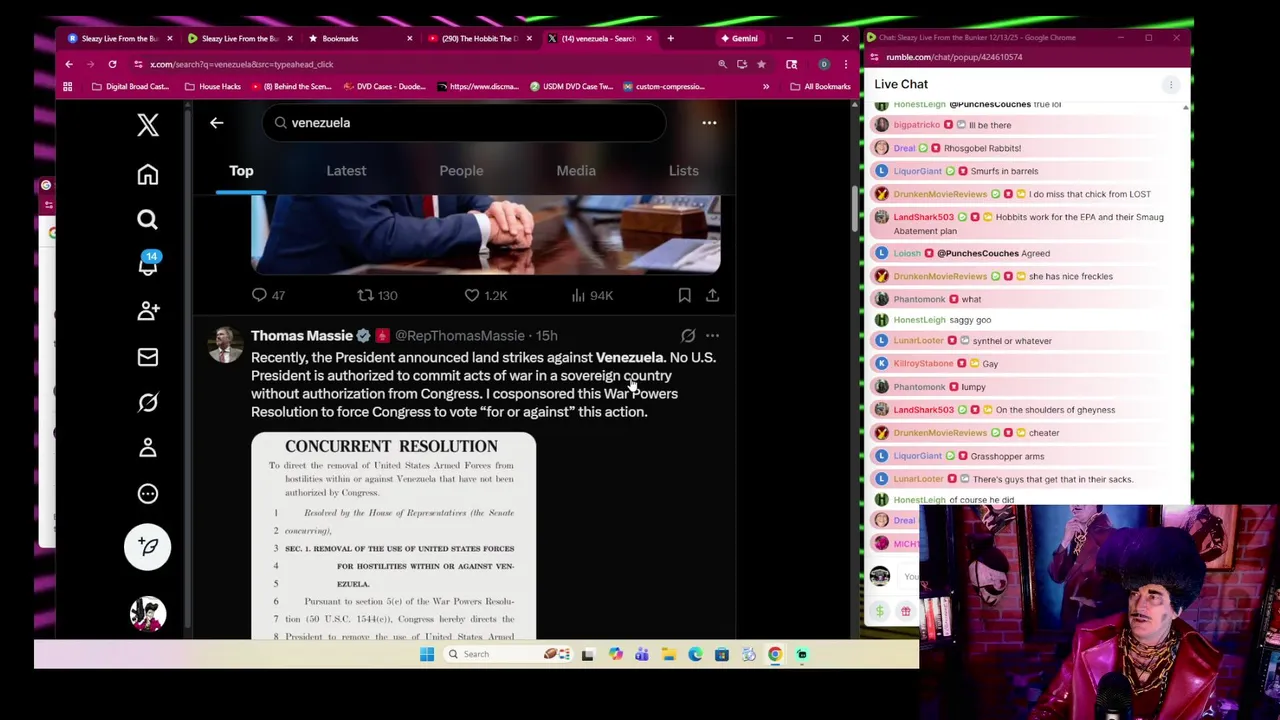Open Explore via the sidebar magnifier icon
Image resolution: width=1280 pixels, height=720 pixels.
click(148, 220)
